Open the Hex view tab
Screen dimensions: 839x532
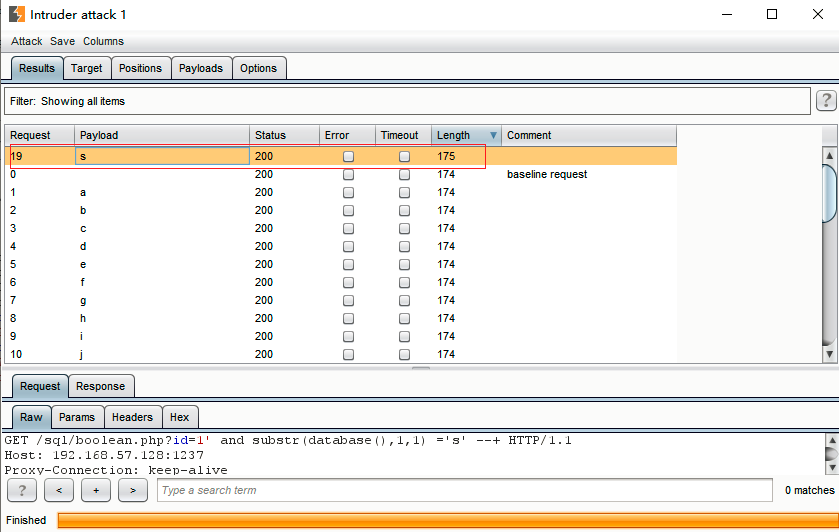(180, 417)
